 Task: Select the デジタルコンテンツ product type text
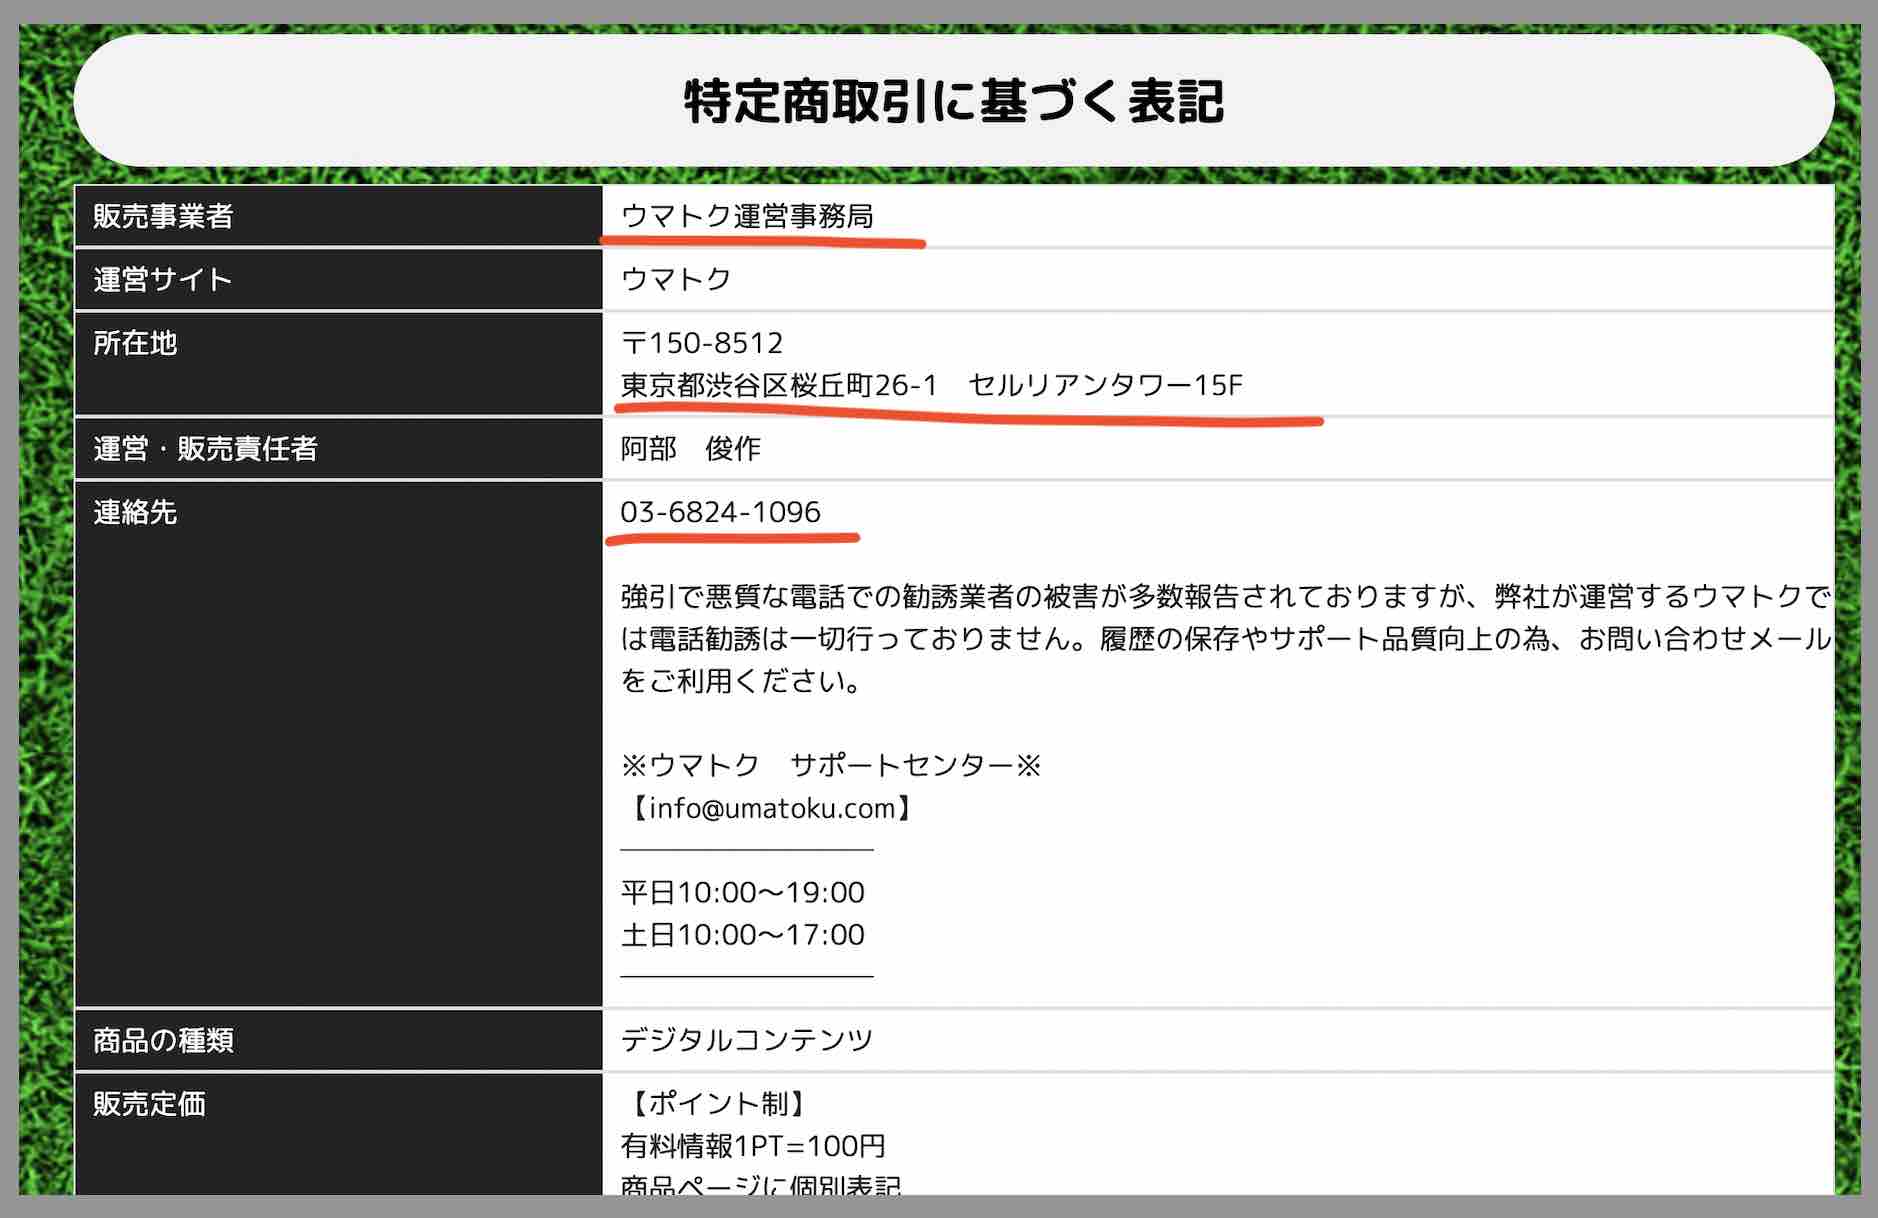[746, 1040]
